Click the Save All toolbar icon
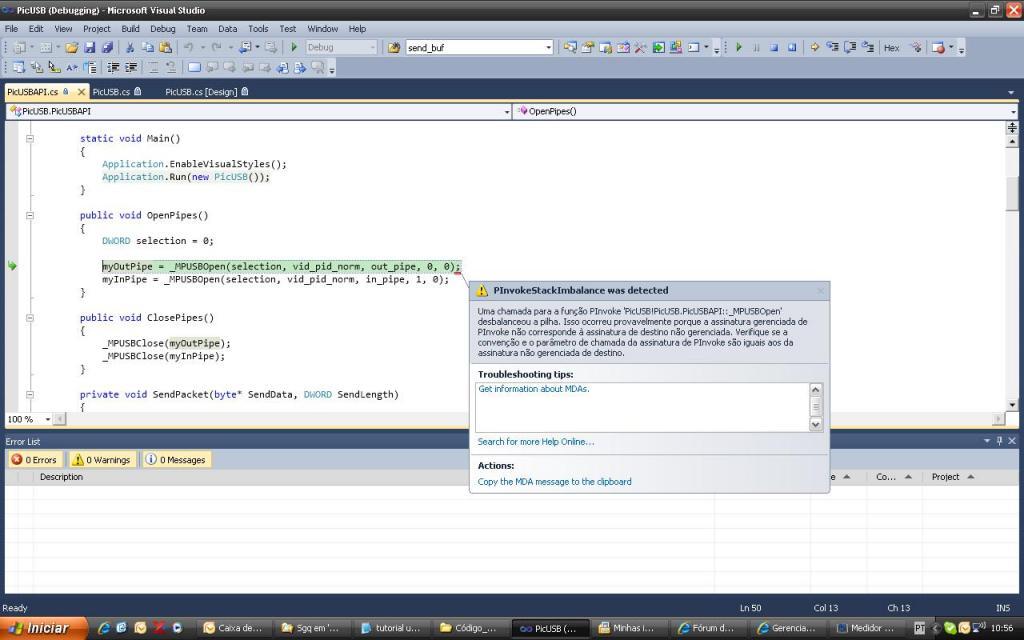The height and width of the screenshot is (640, 1024). pyautogui.click(x=107, y=47)
